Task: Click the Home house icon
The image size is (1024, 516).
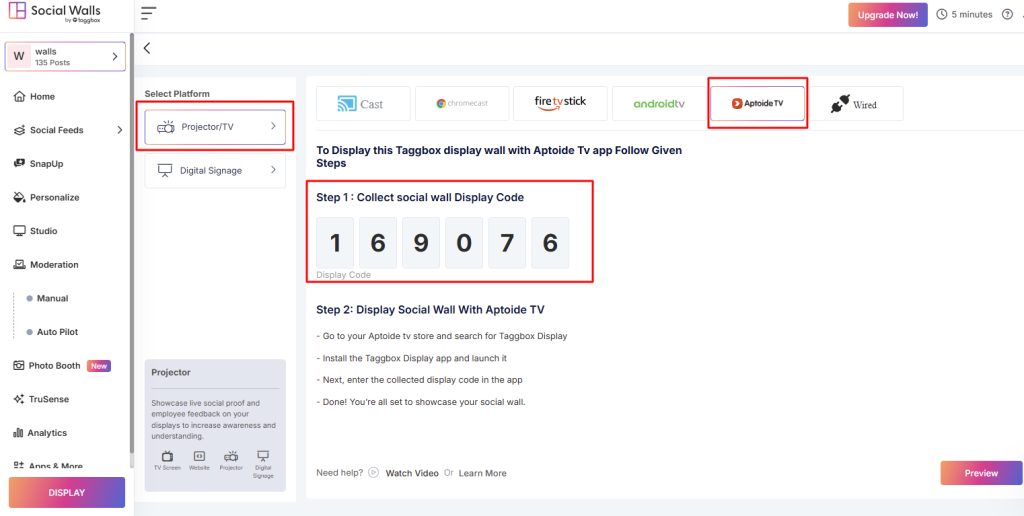Action: tap(20, 96)
